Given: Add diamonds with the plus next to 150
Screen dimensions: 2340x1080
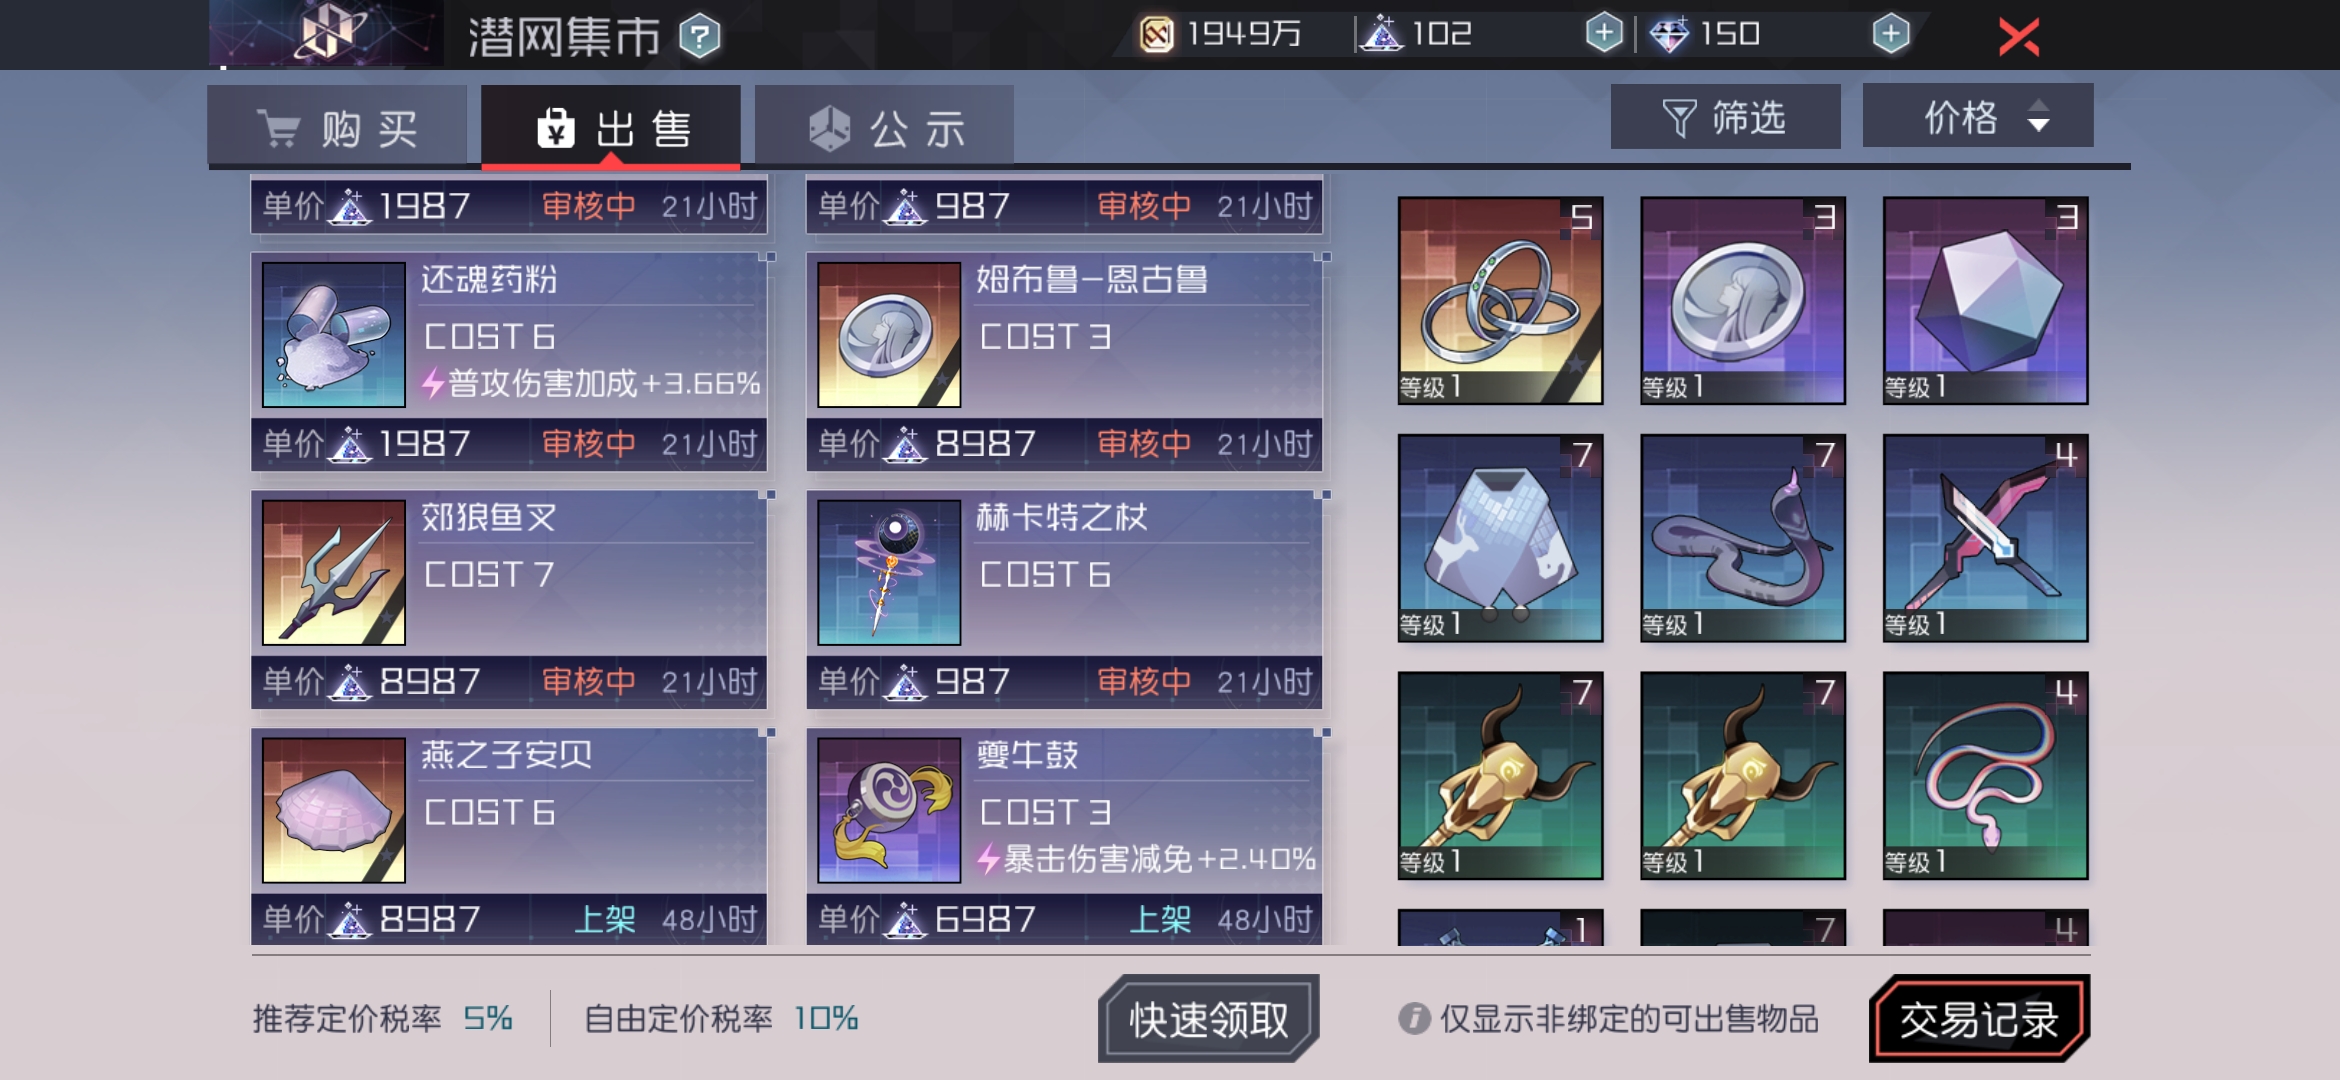Looking at the screenshot, I should (x=1890, y=33).
